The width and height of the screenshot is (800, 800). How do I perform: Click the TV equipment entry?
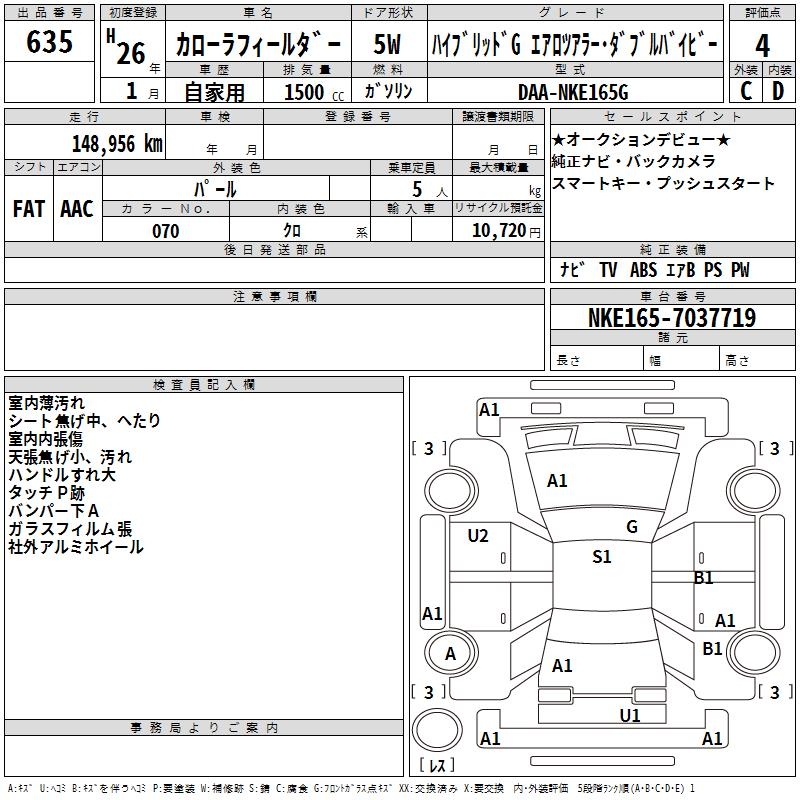pyautogui.click(x=608, y=270)
